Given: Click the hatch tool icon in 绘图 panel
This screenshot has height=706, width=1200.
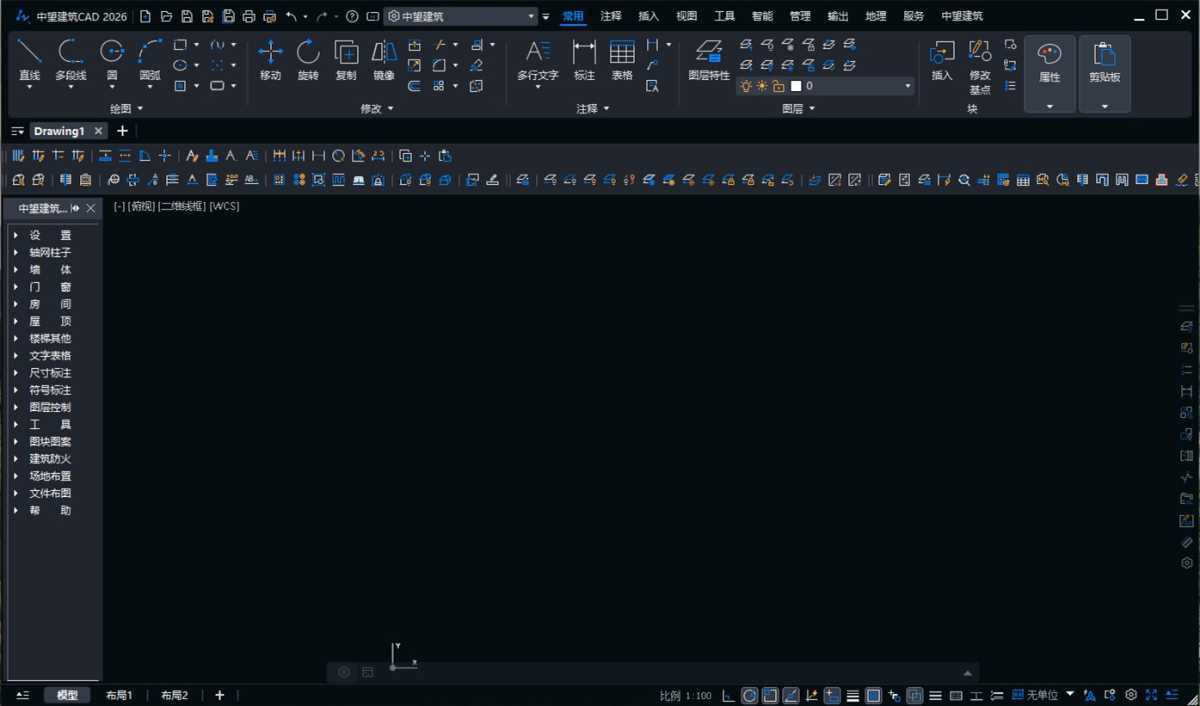Looking at the screenshot, I should point(180,86).
